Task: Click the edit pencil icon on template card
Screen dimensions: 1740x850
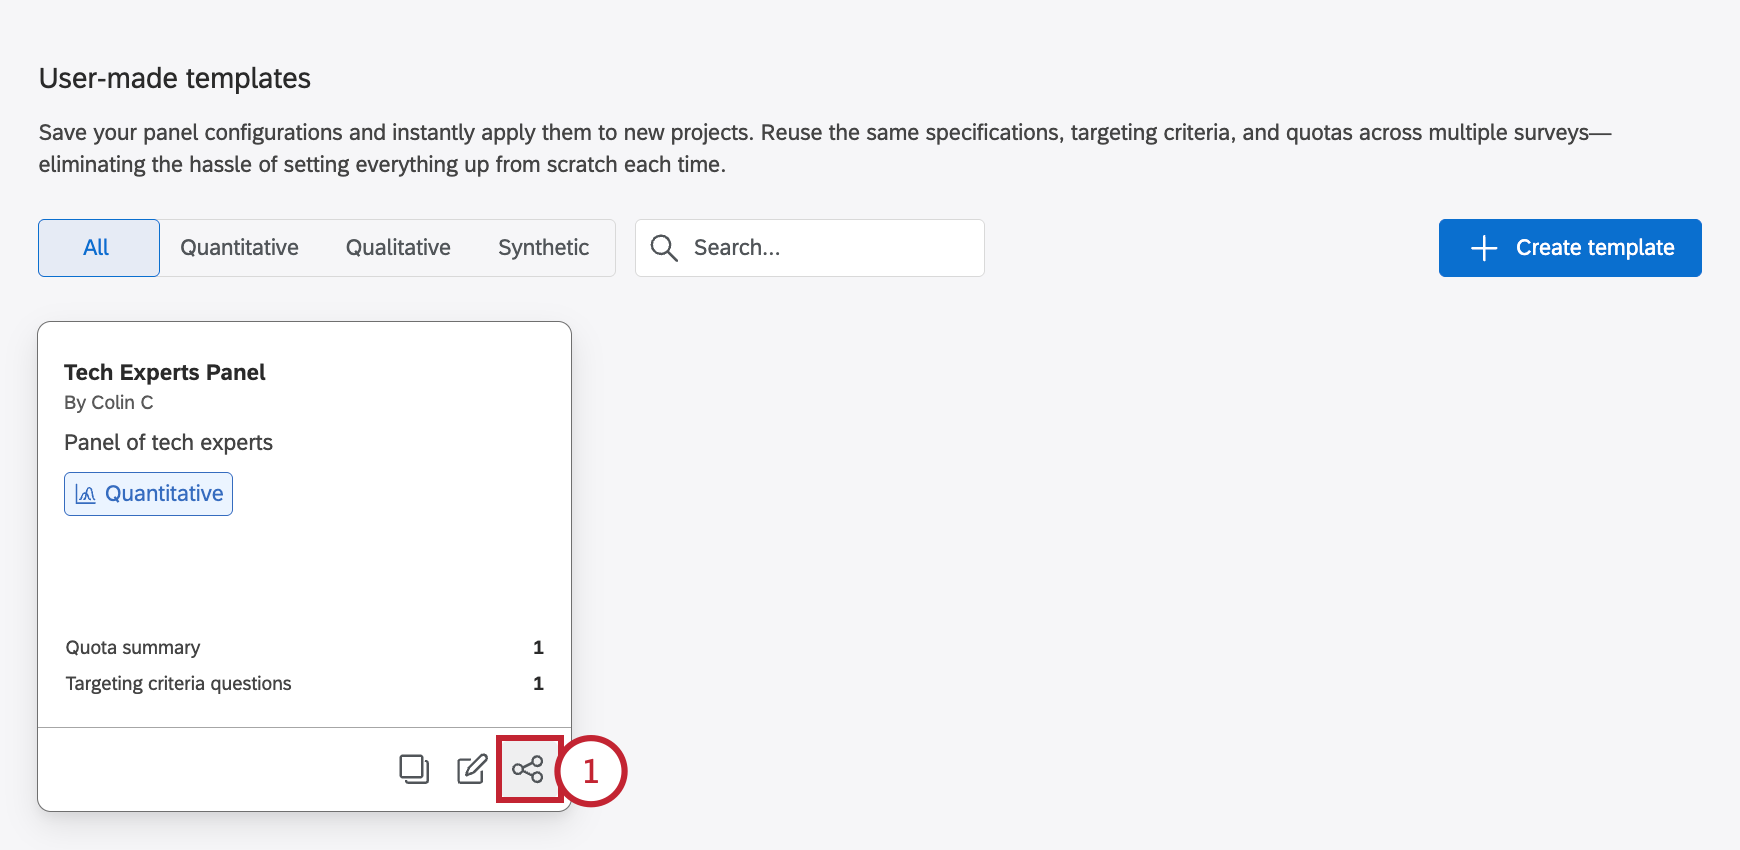Action: click(472, 769)
